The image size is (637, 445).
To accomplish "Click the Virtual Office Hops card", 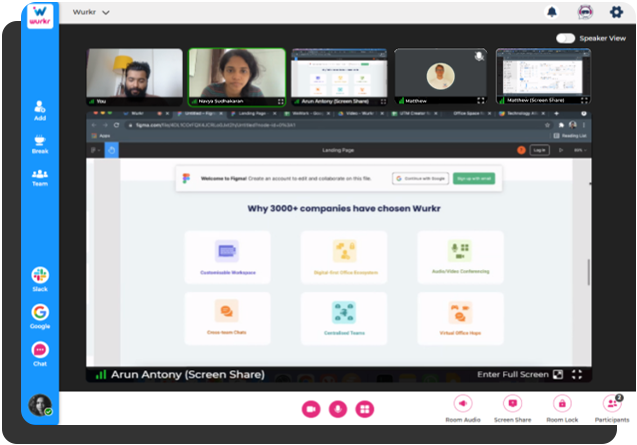I will 460,318.
